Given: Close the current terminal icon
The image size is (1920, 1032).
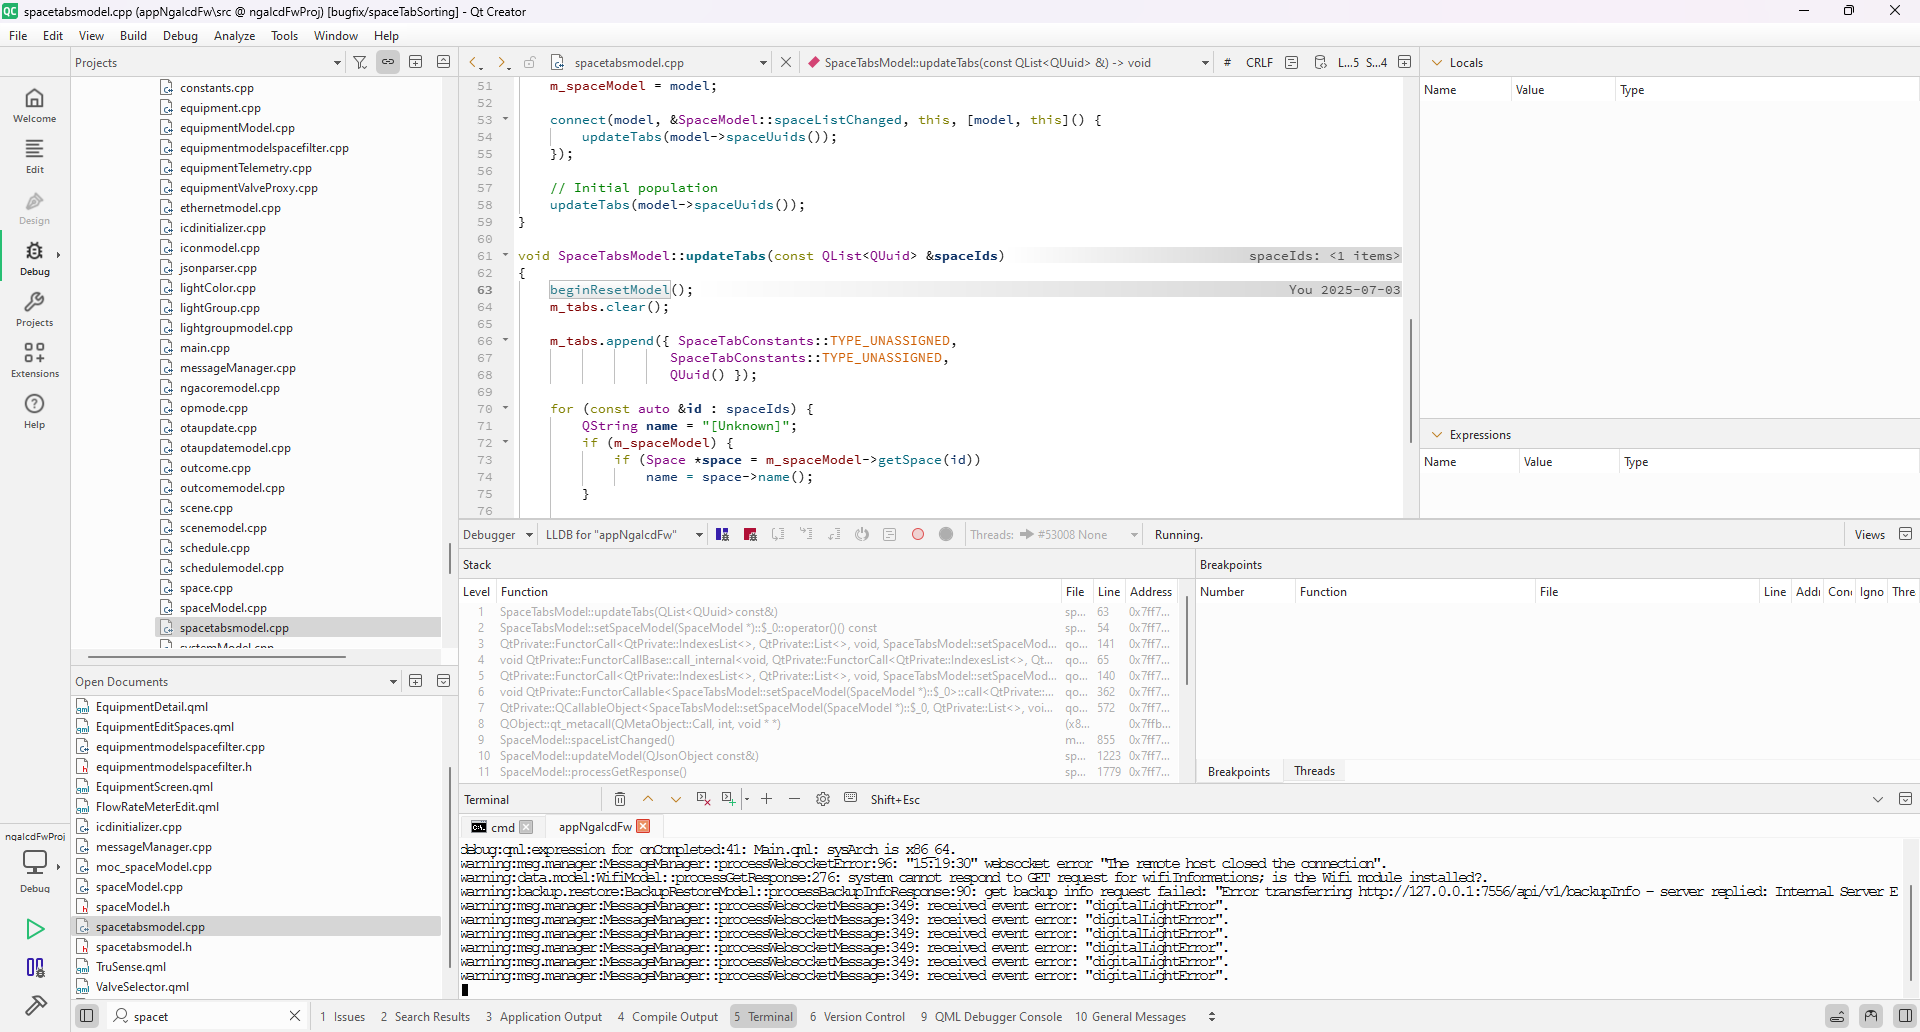Looking at the screenshot, I should click(703, 799).
